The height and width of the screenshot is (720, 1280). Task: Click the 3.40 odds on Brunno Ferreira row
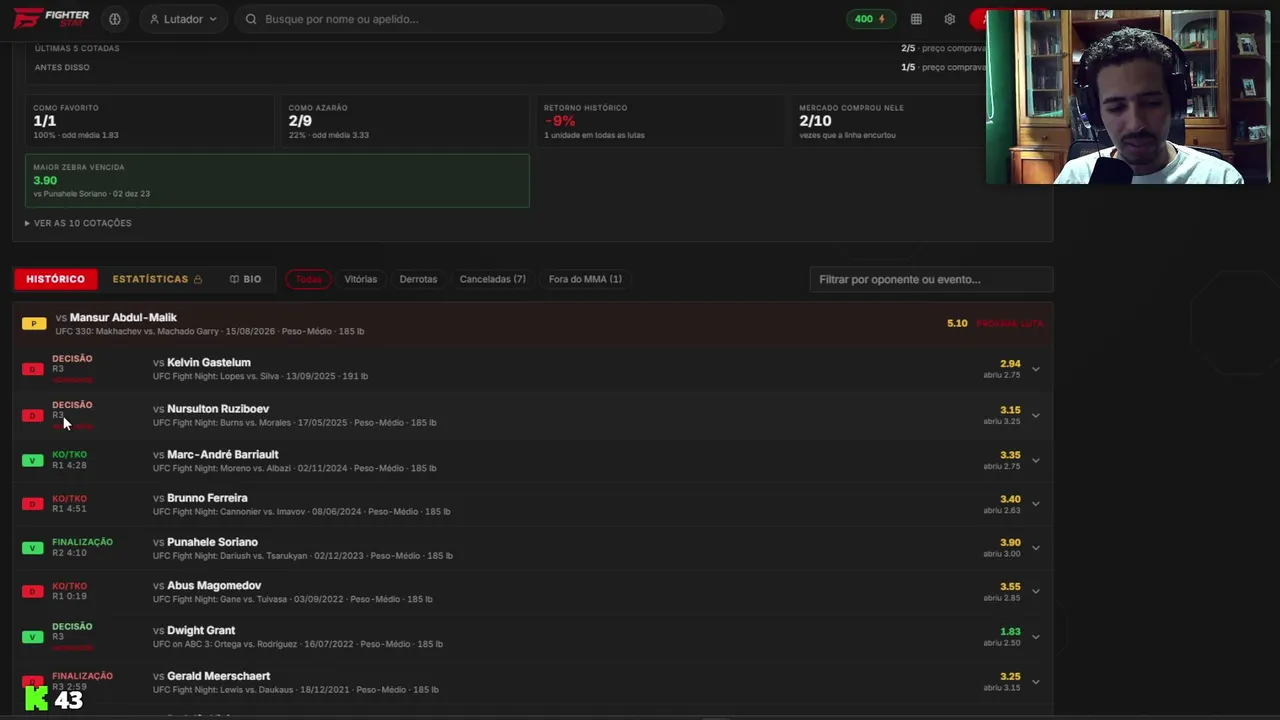[x=1010, y=499]
